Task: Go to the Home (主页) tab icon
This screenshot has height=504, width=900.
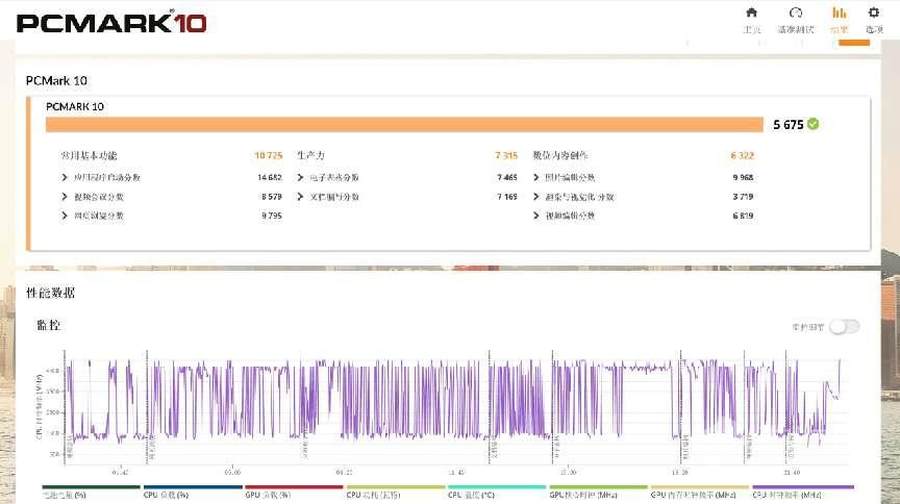Action: (x=751, y=13)
